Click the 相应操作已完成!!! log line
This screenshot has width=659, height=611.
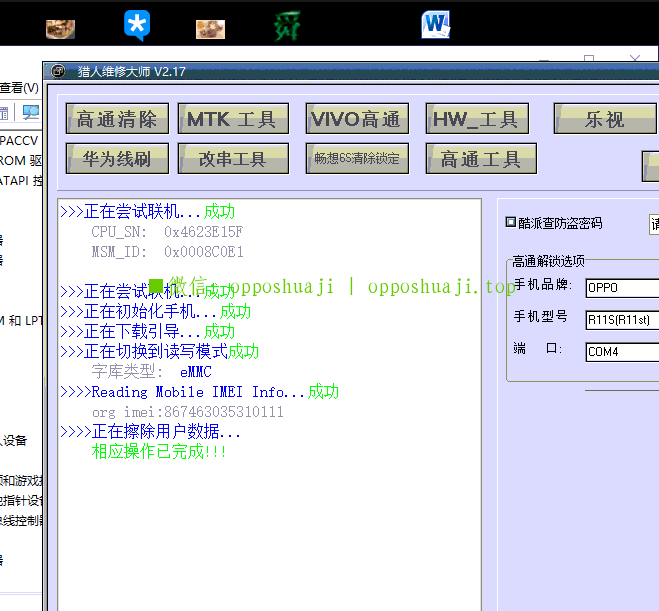(x=159, y=452)
